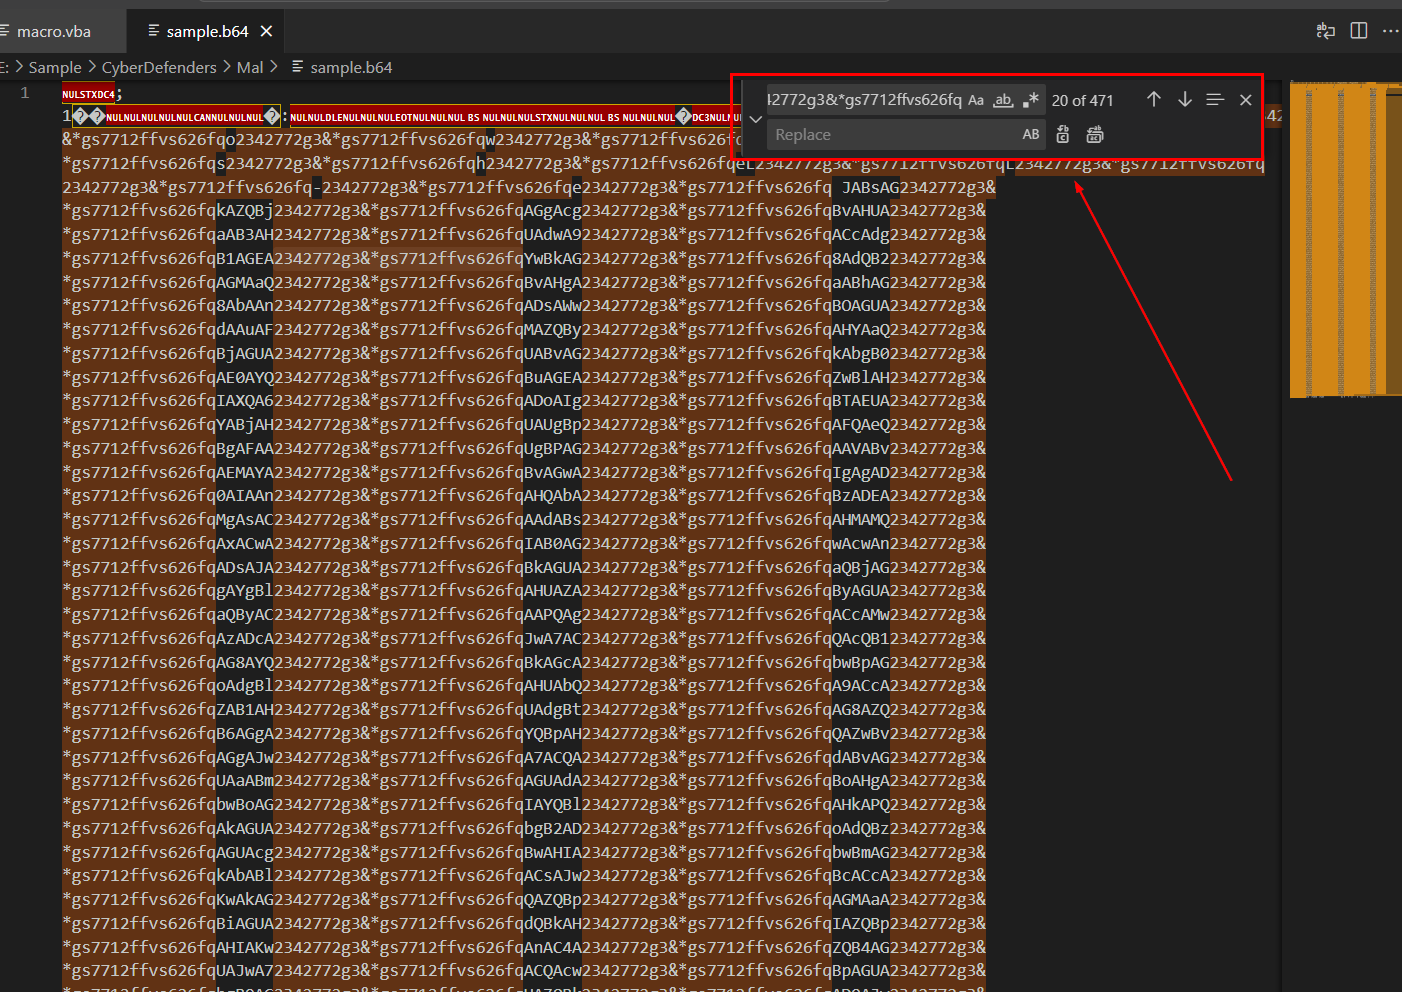
Task: Collapse the replace row with the chevron
Action: 756,118
